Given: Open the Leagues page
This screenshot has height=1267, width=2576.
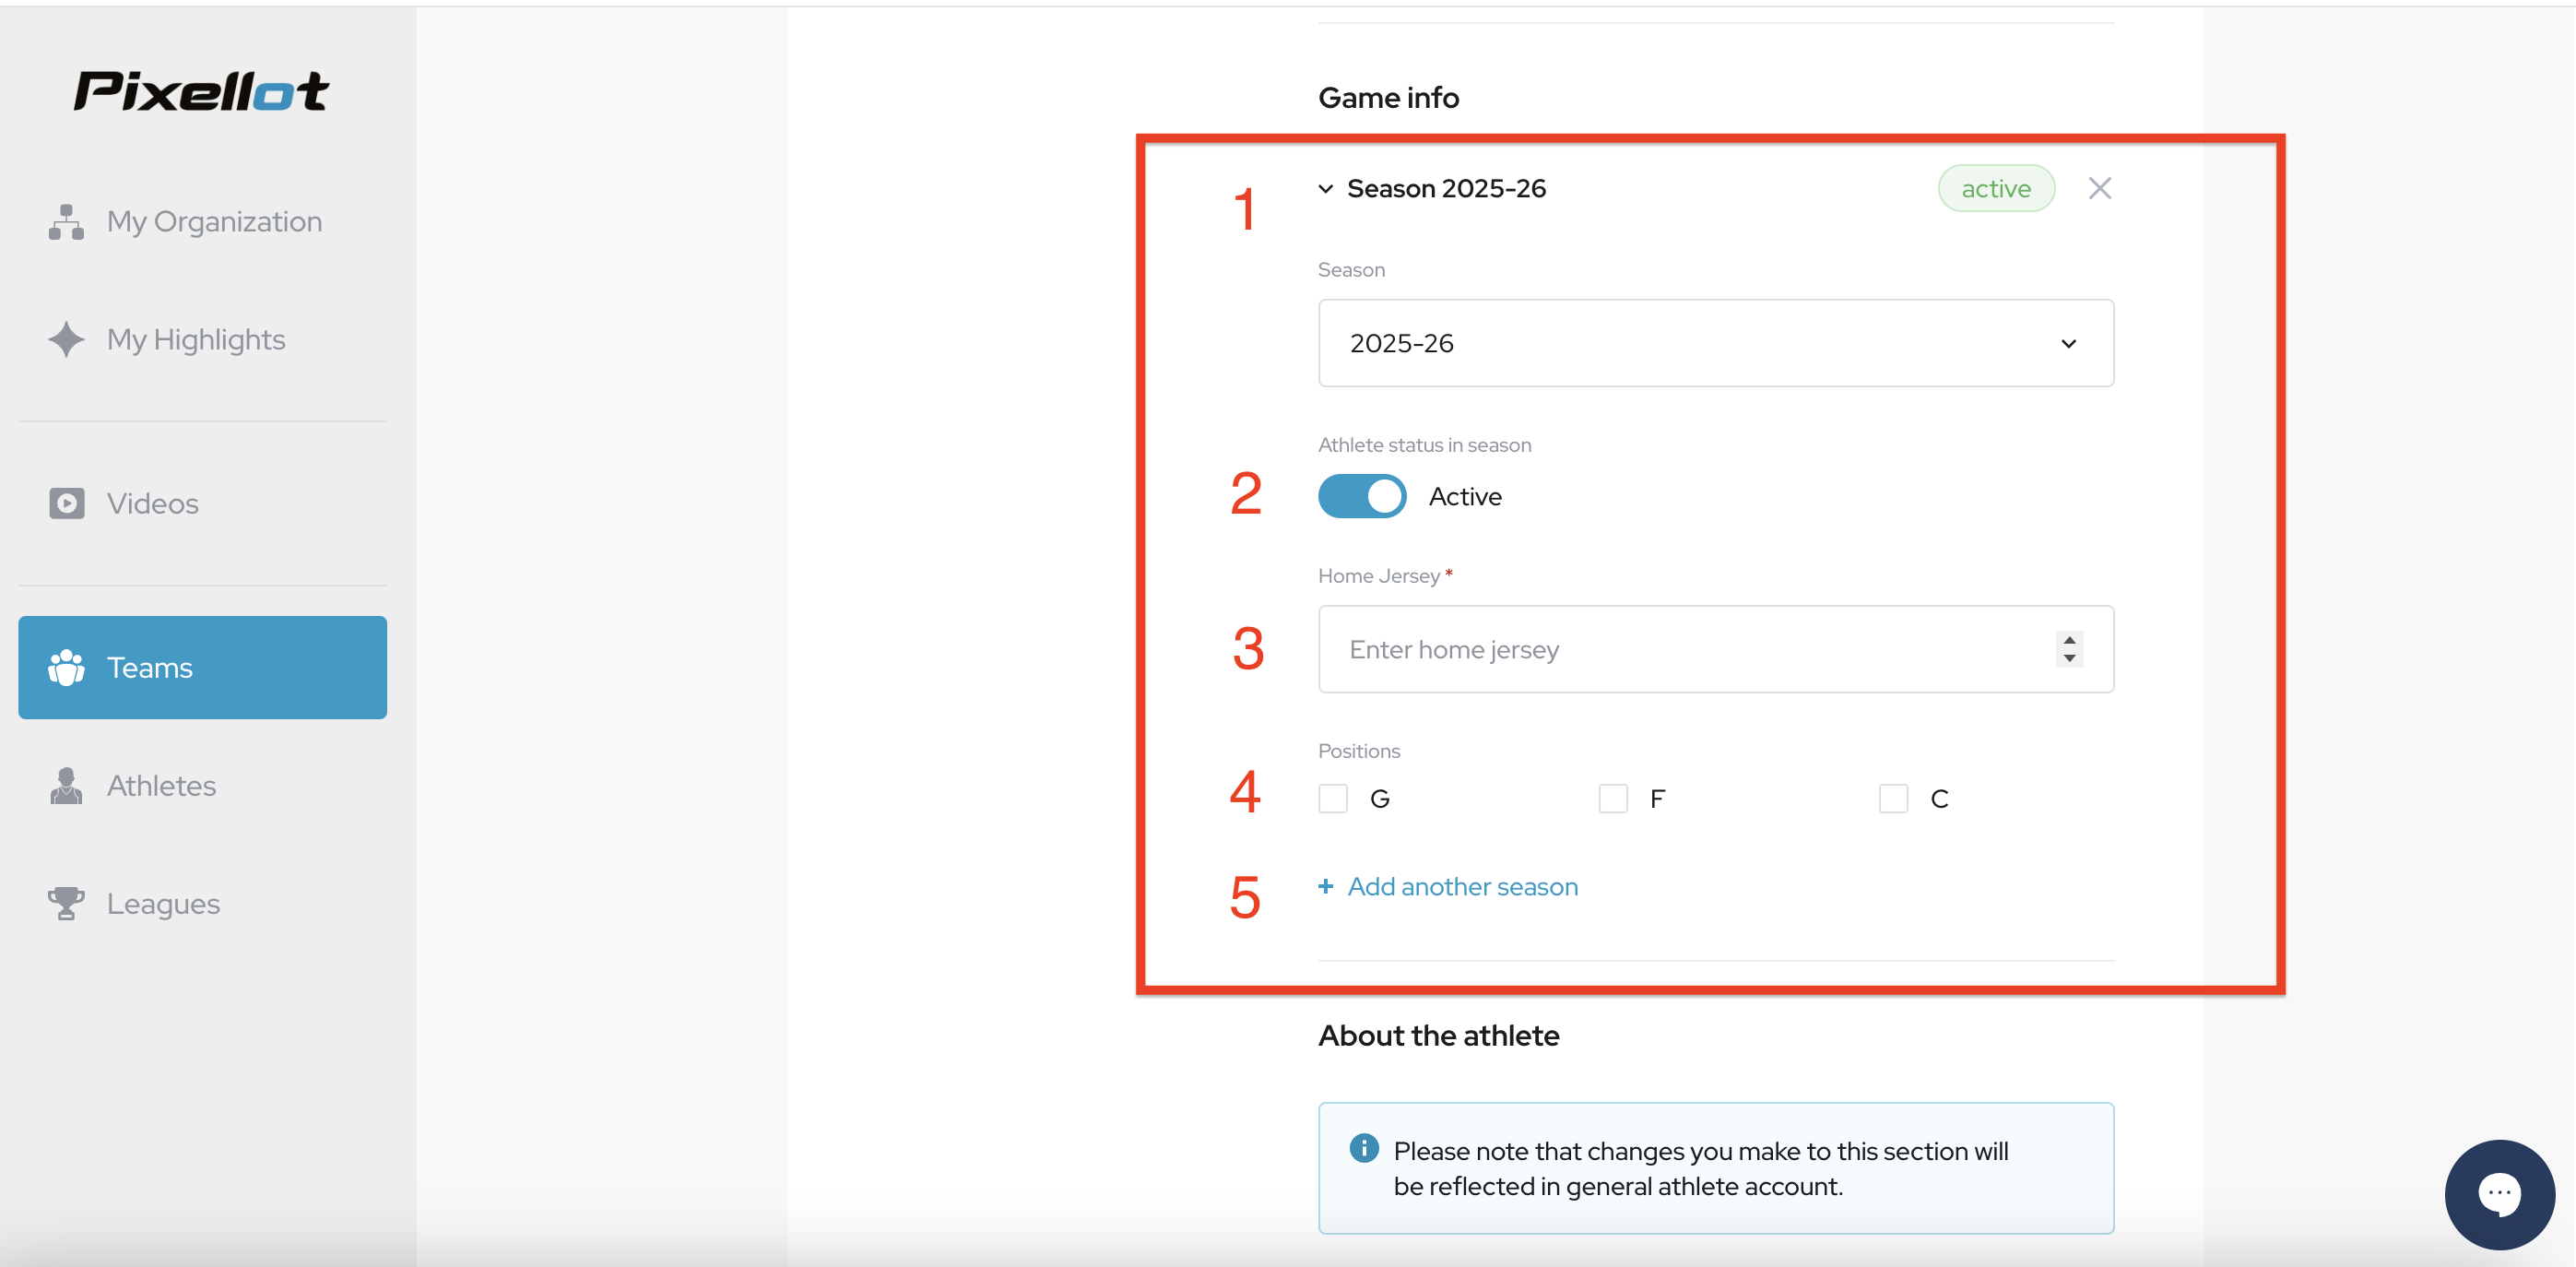Looking at the screenshot, I should pyautogui.click(x=203, y=904).
